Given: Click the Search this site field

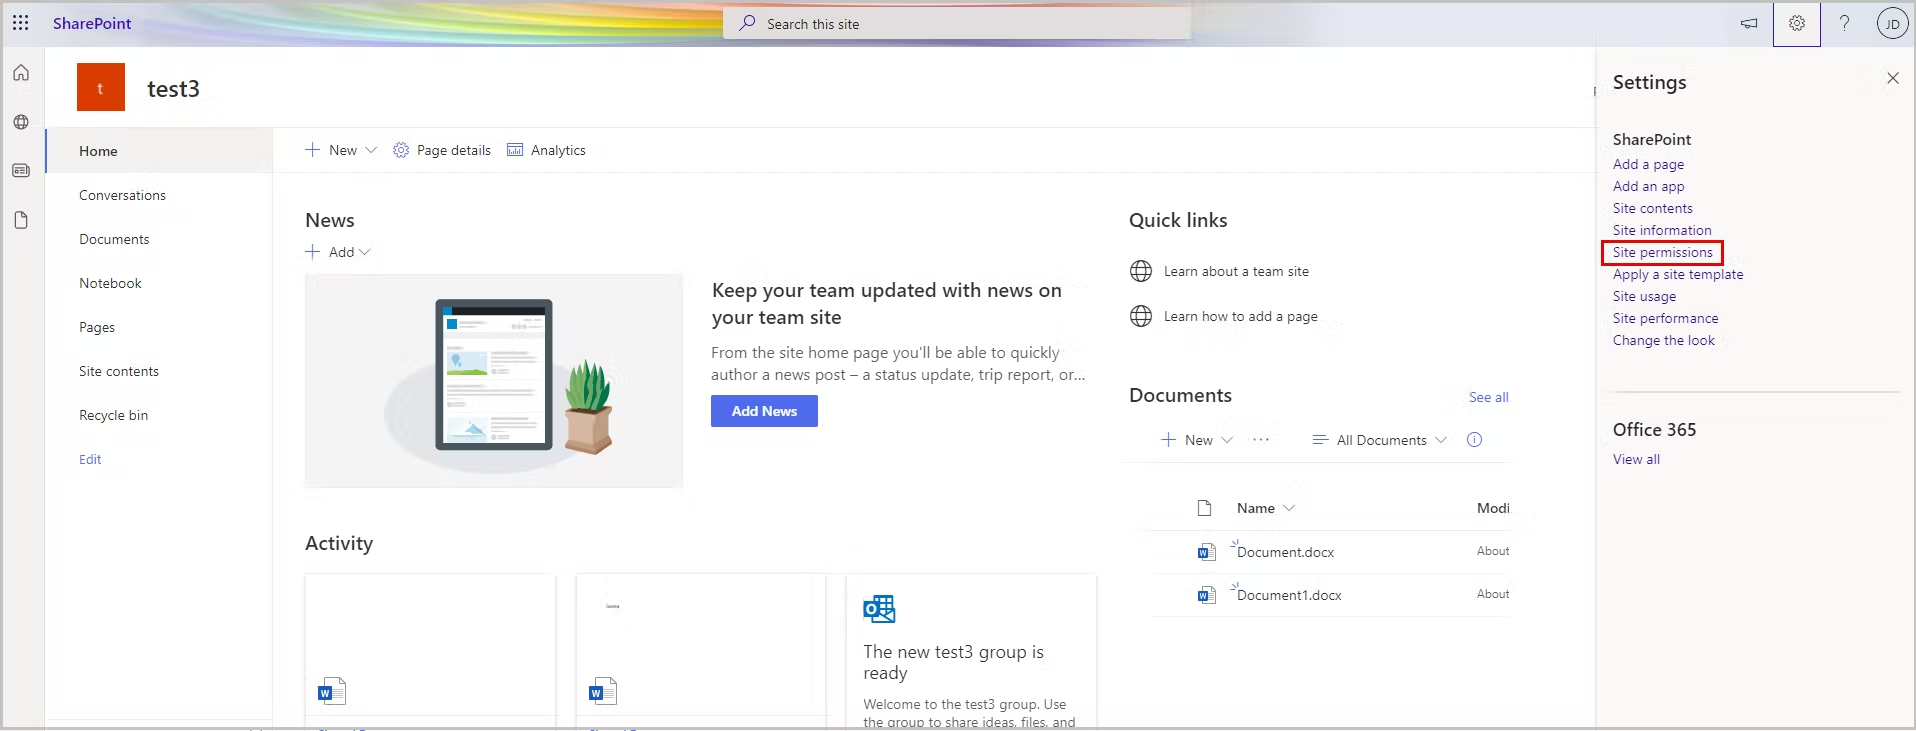Looking at the screenshot, I should point(957,23).
